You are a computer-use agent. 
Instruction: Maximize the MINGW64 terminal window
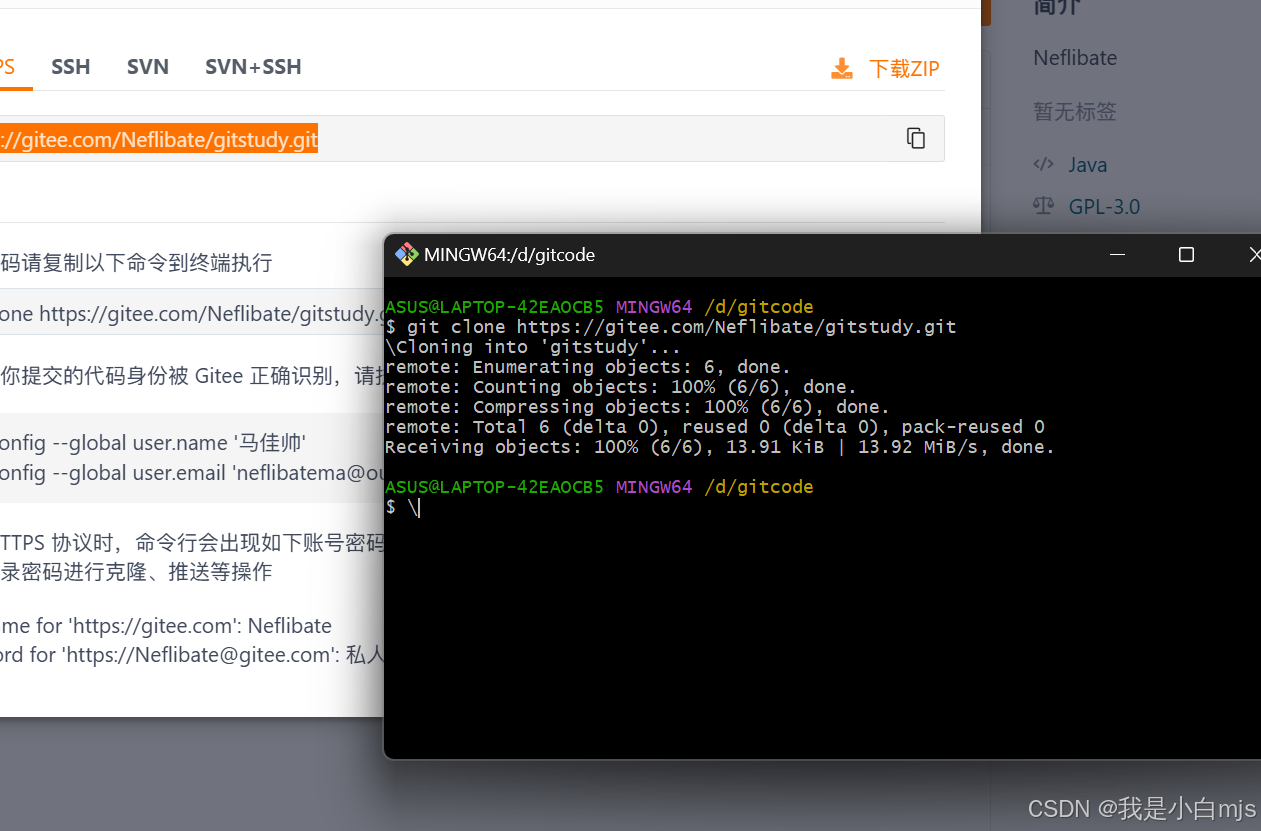[x=1186, y=255]
